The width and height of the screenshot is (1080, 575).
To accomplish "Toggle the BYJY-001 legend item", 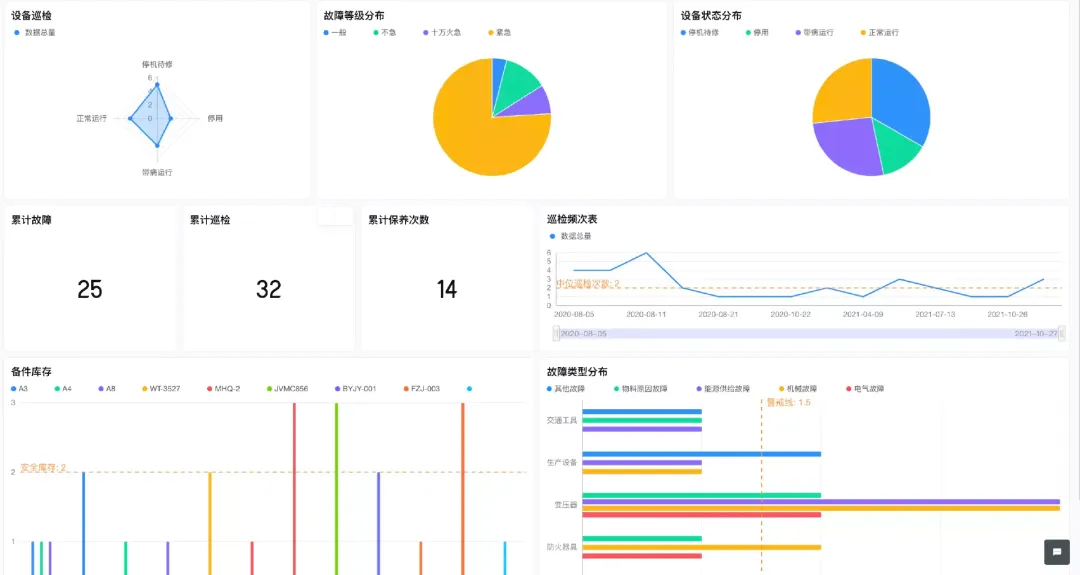I will pos(355,388).
